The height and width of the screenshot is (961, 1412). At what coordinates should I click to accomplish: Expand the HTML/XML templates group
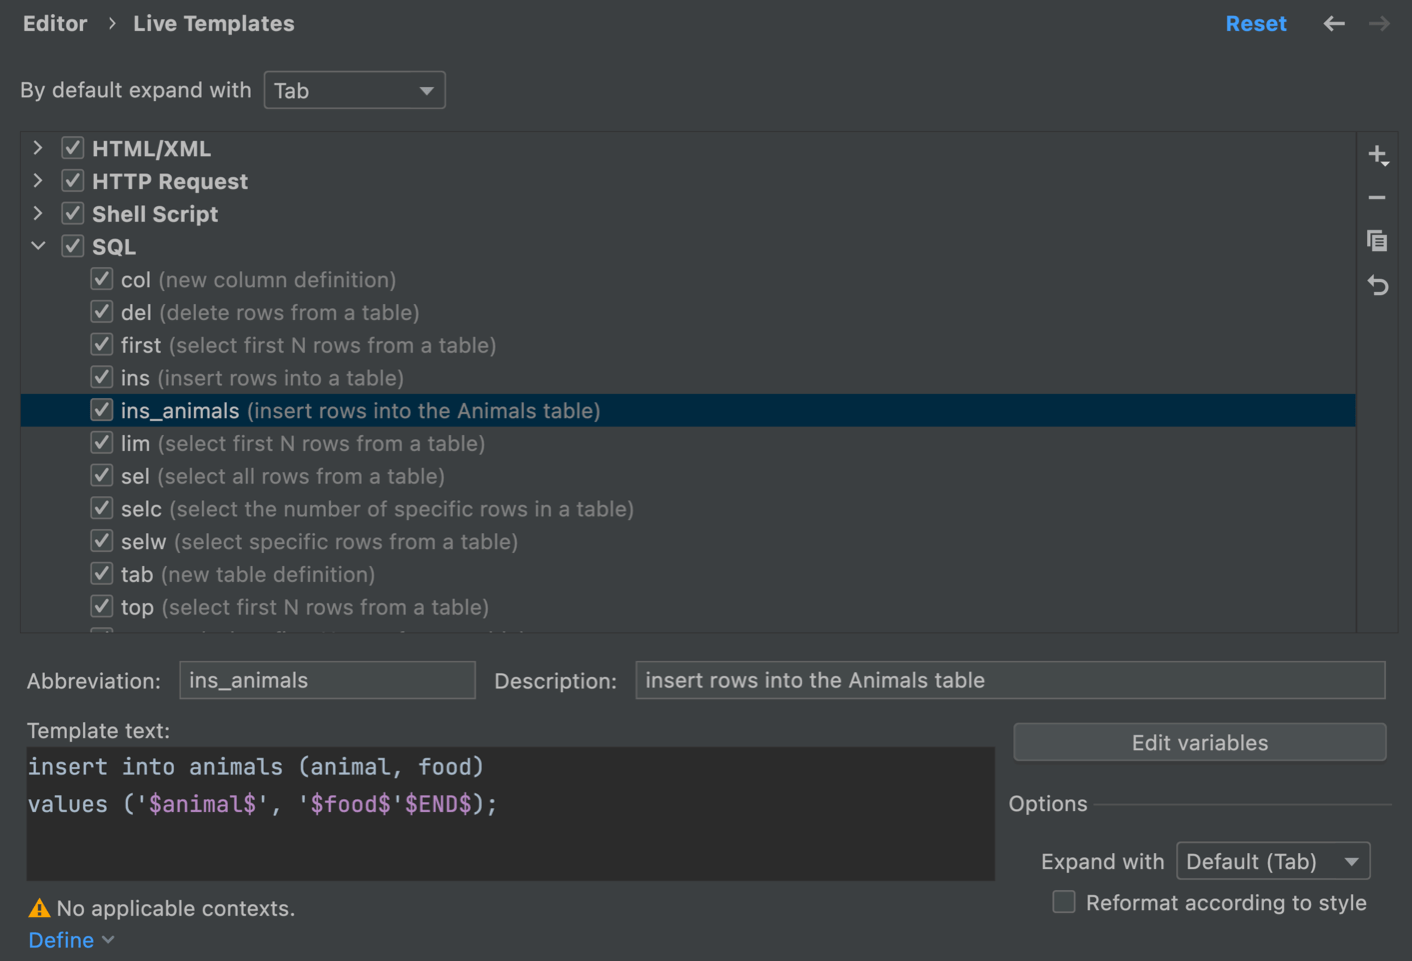(37, 147)
